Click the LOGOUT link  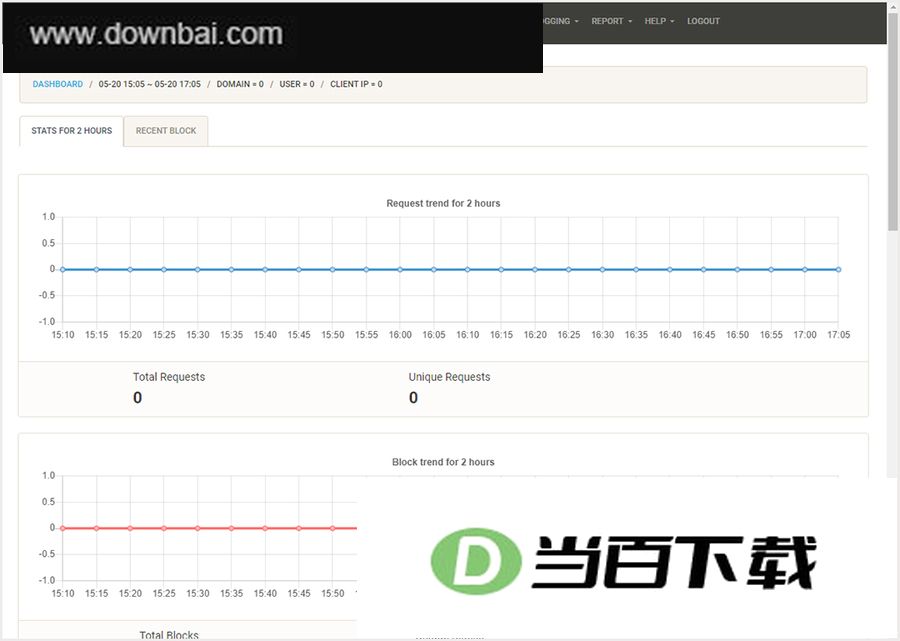703,21
